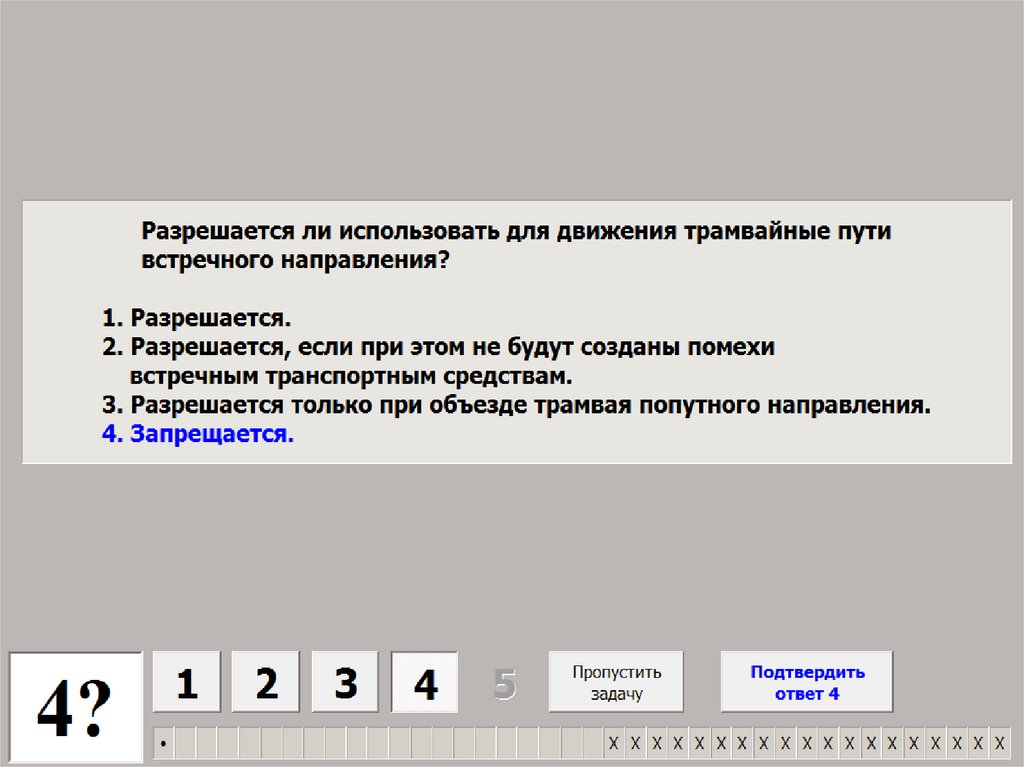This screenshot has height=767, width=1024.
Task: Confirm answer with 'Подтвердить ответ 4'
Action: tap(807, 683)
